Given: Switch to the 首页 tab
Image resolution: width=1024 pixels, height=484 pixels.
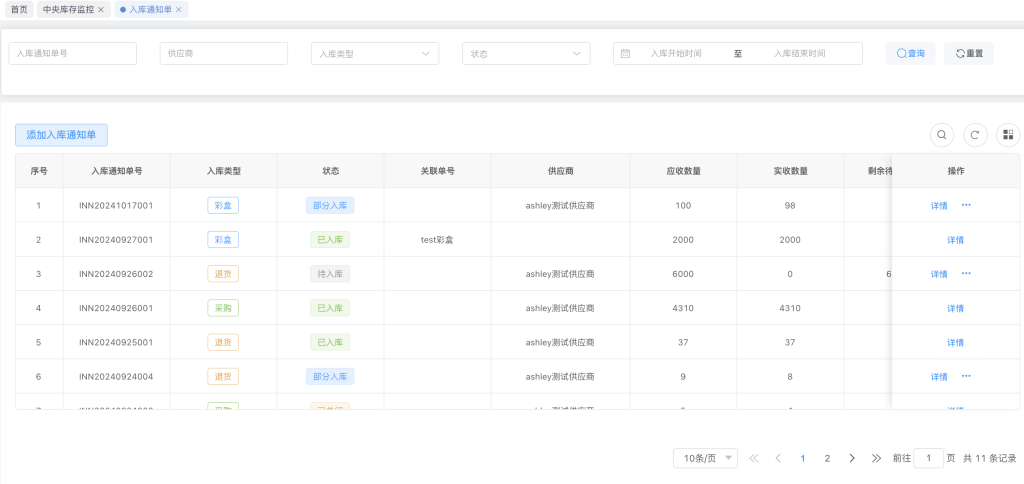Looking at the screenshot, I should pos(19,9).
